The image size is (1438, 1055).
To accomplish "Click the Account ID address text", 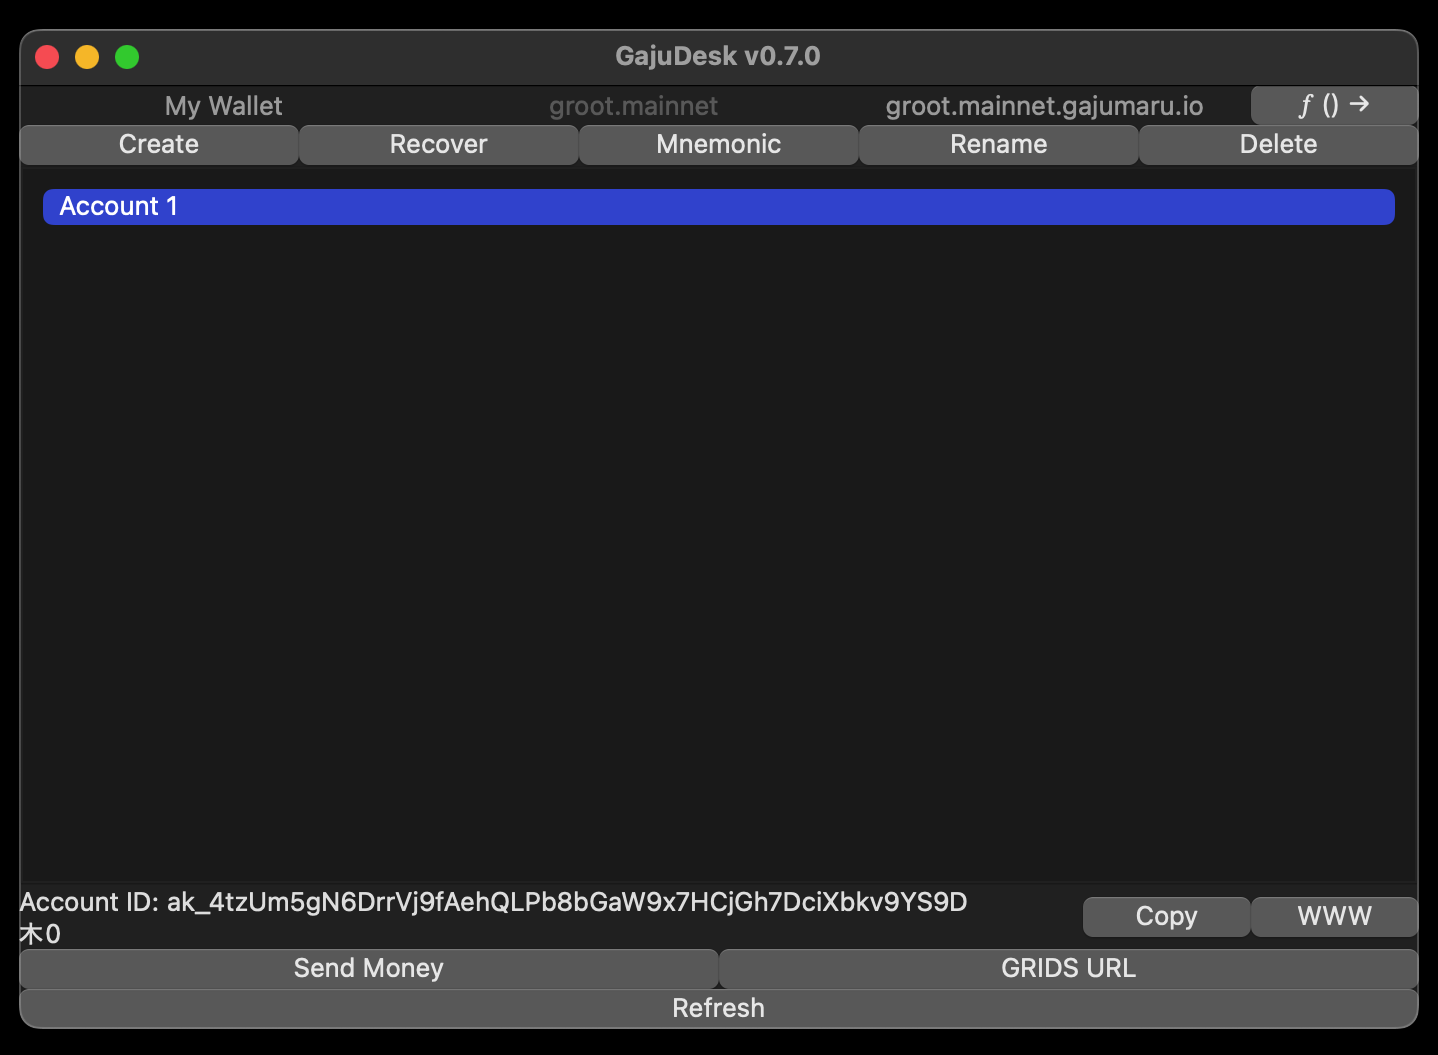I will click(x=566, y=902).
